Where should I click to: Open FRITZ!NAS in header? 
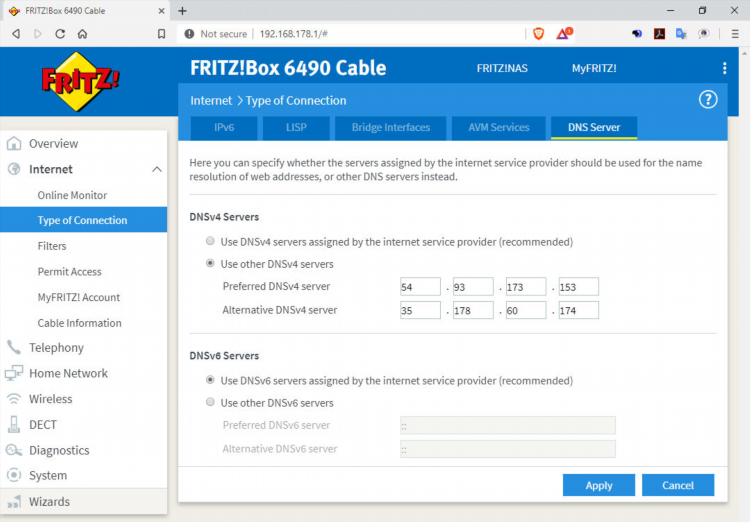coord(502,68)
